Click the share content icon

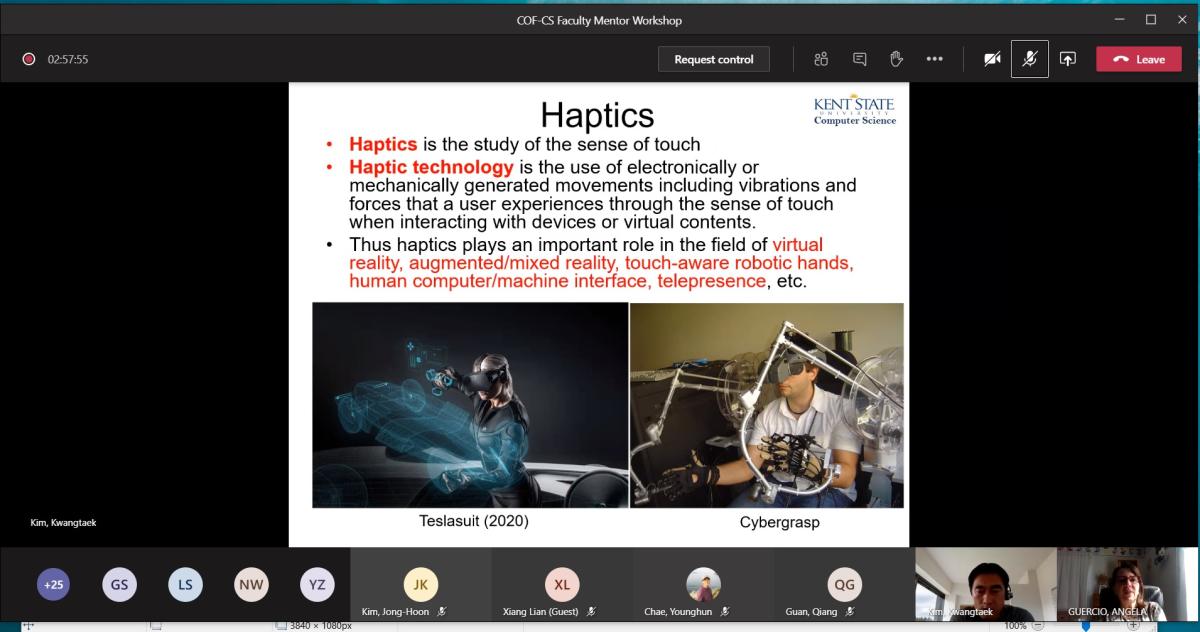[x=1067, y=59]
